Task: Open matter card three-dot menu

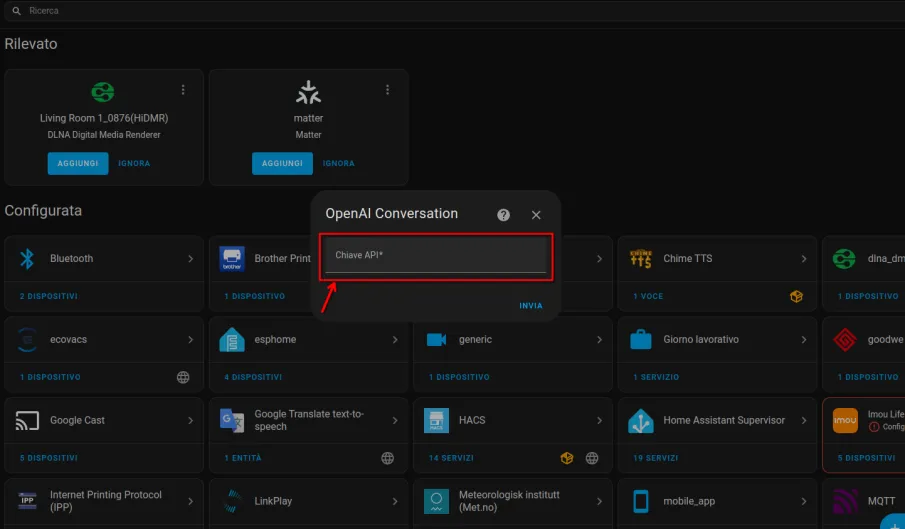Action: (387, 90)
